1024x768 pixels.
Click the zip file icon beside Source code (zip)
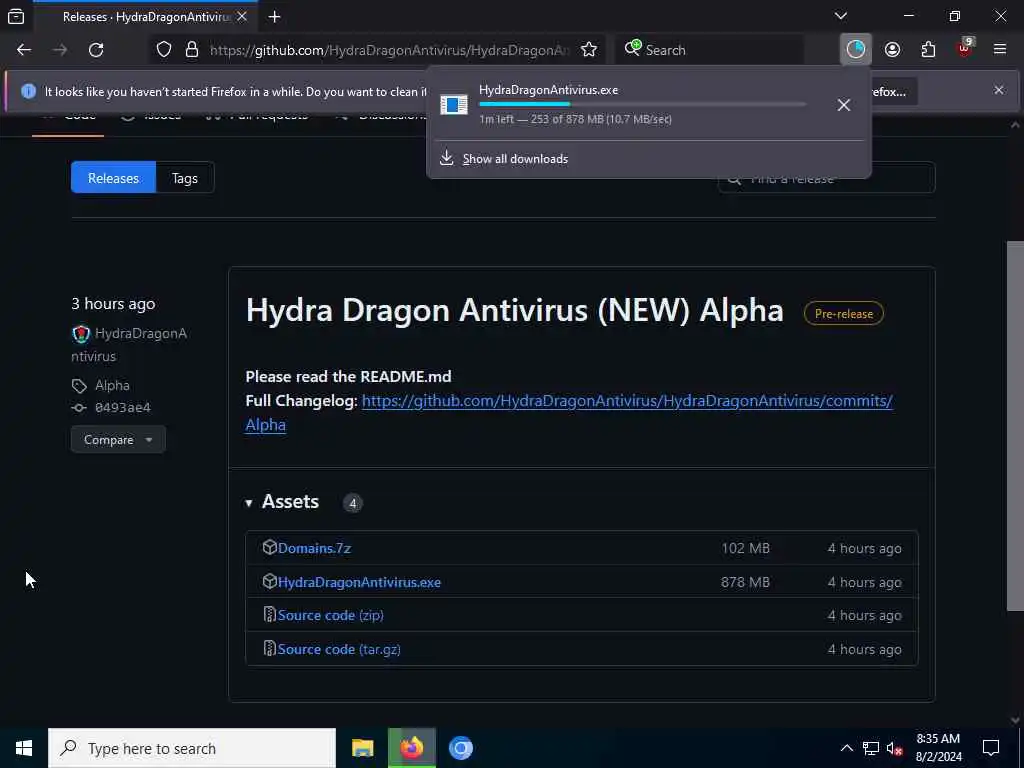269,614
